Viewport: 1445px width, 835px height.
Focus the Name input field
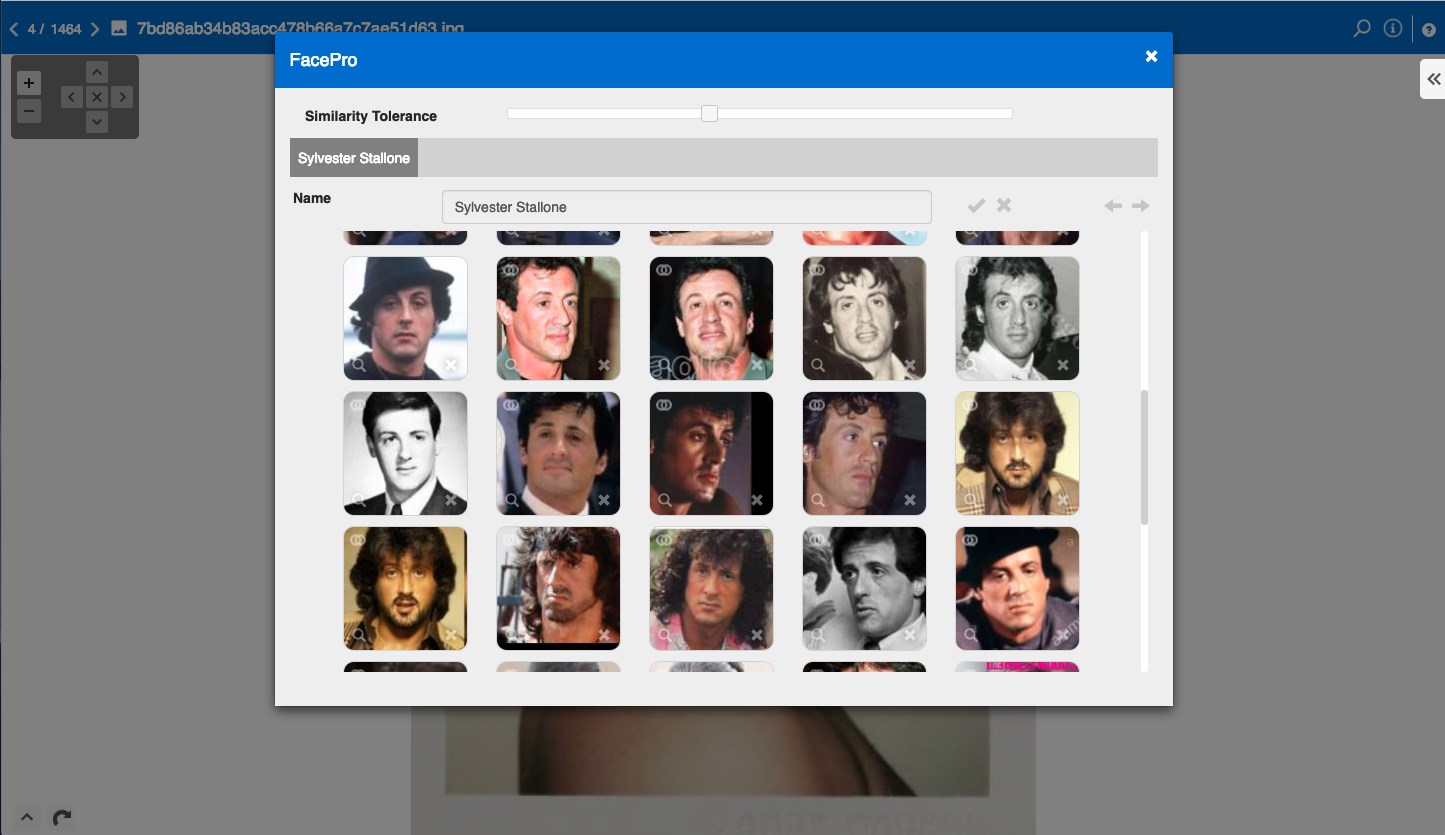[x=687, y=207]
